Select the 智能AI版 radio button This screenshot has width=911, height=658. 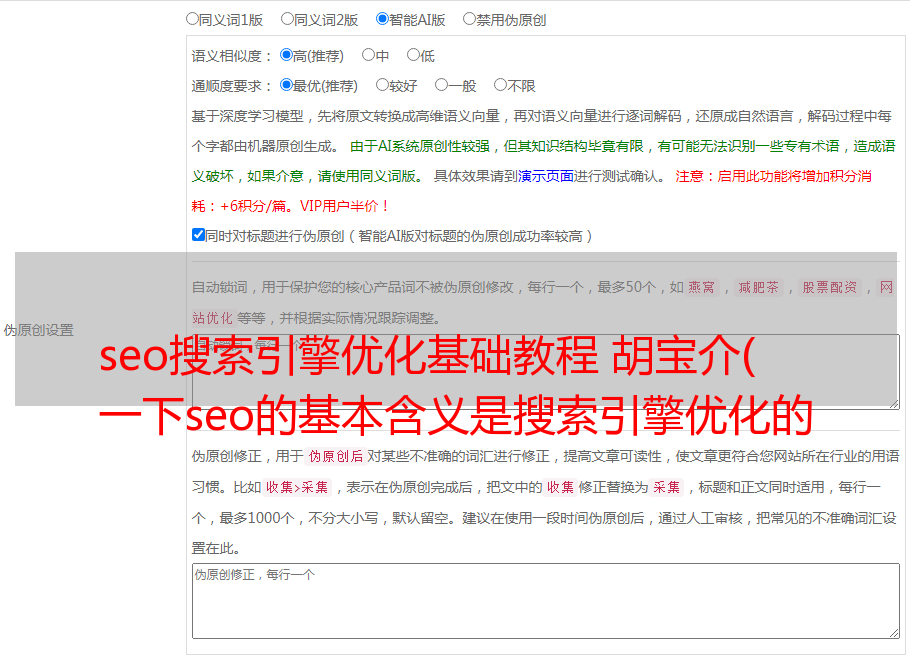(382, 19)
